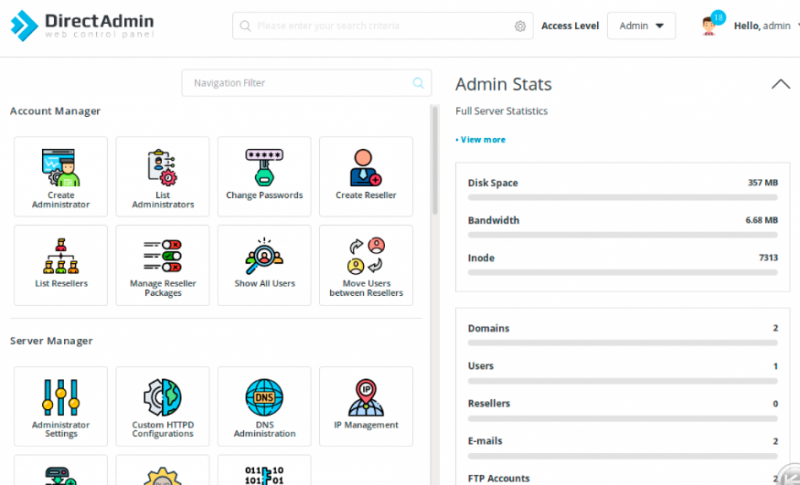
Task: Collapse the Admin Stats panel
Action: [780, 85]
